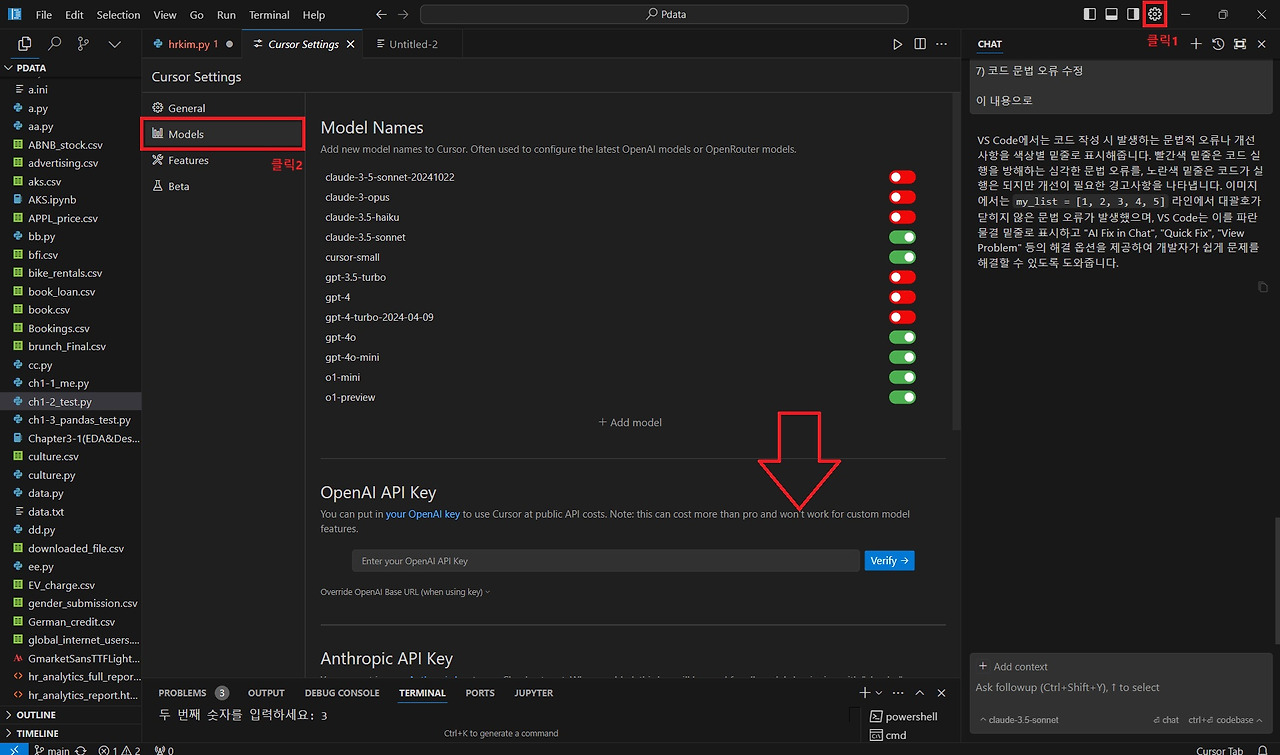
Task: Open the main branch in status bar
Action: [x=51, y=750]
